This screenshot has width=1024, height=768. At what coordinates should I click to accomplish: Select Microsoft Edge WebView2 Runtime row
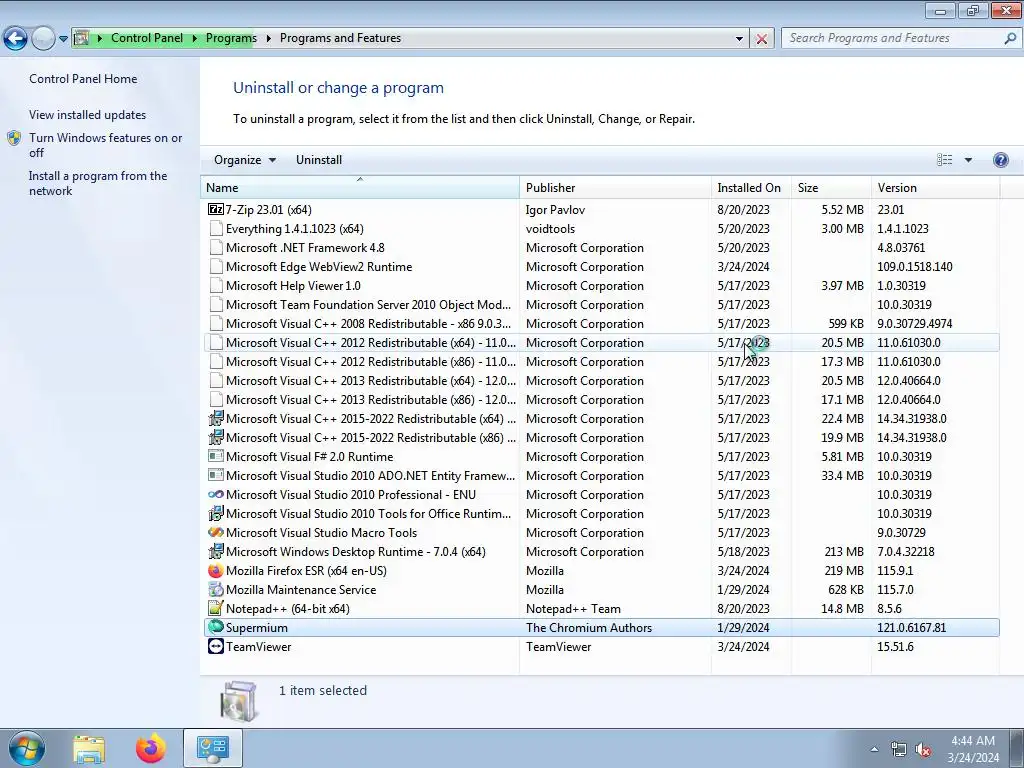601,266
